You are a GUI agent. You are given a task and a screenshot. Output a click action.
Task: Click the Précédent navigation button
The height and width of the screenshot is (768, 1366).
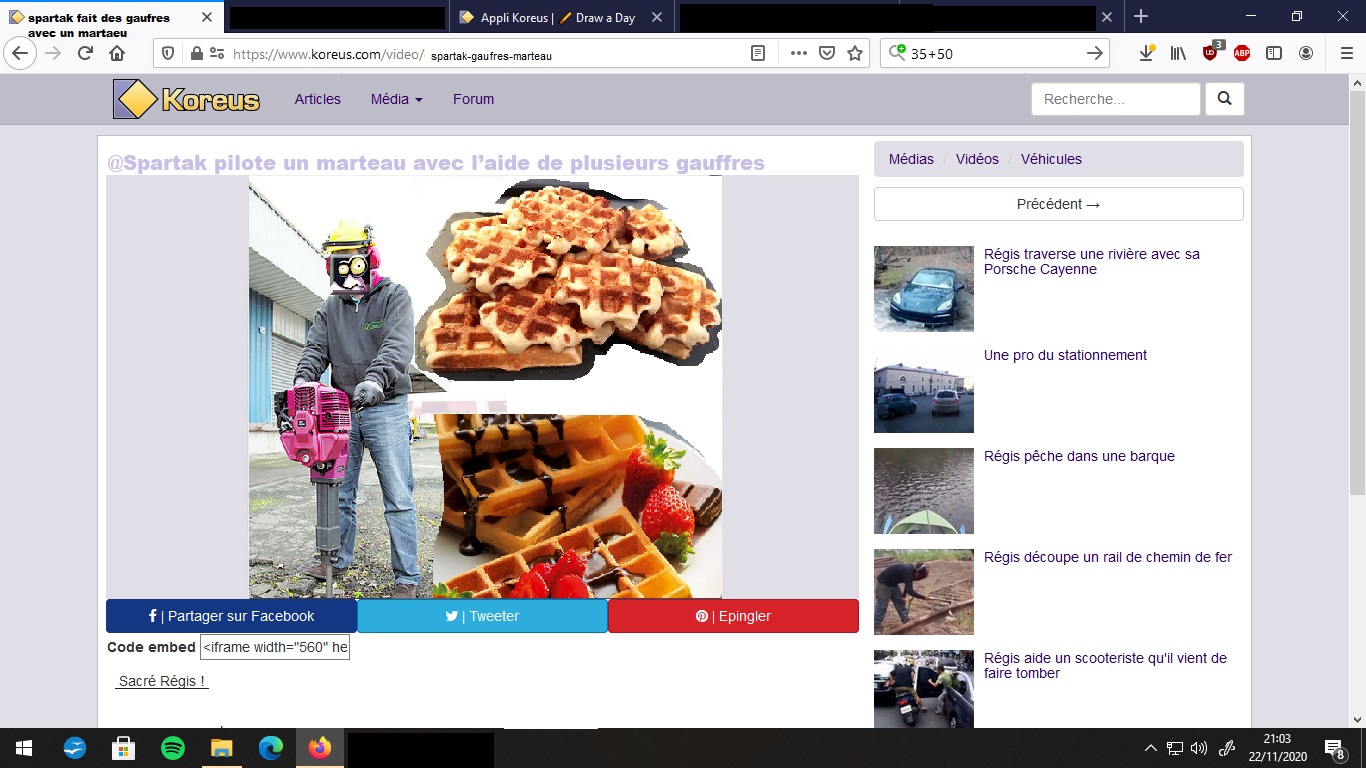(1058, 204)
